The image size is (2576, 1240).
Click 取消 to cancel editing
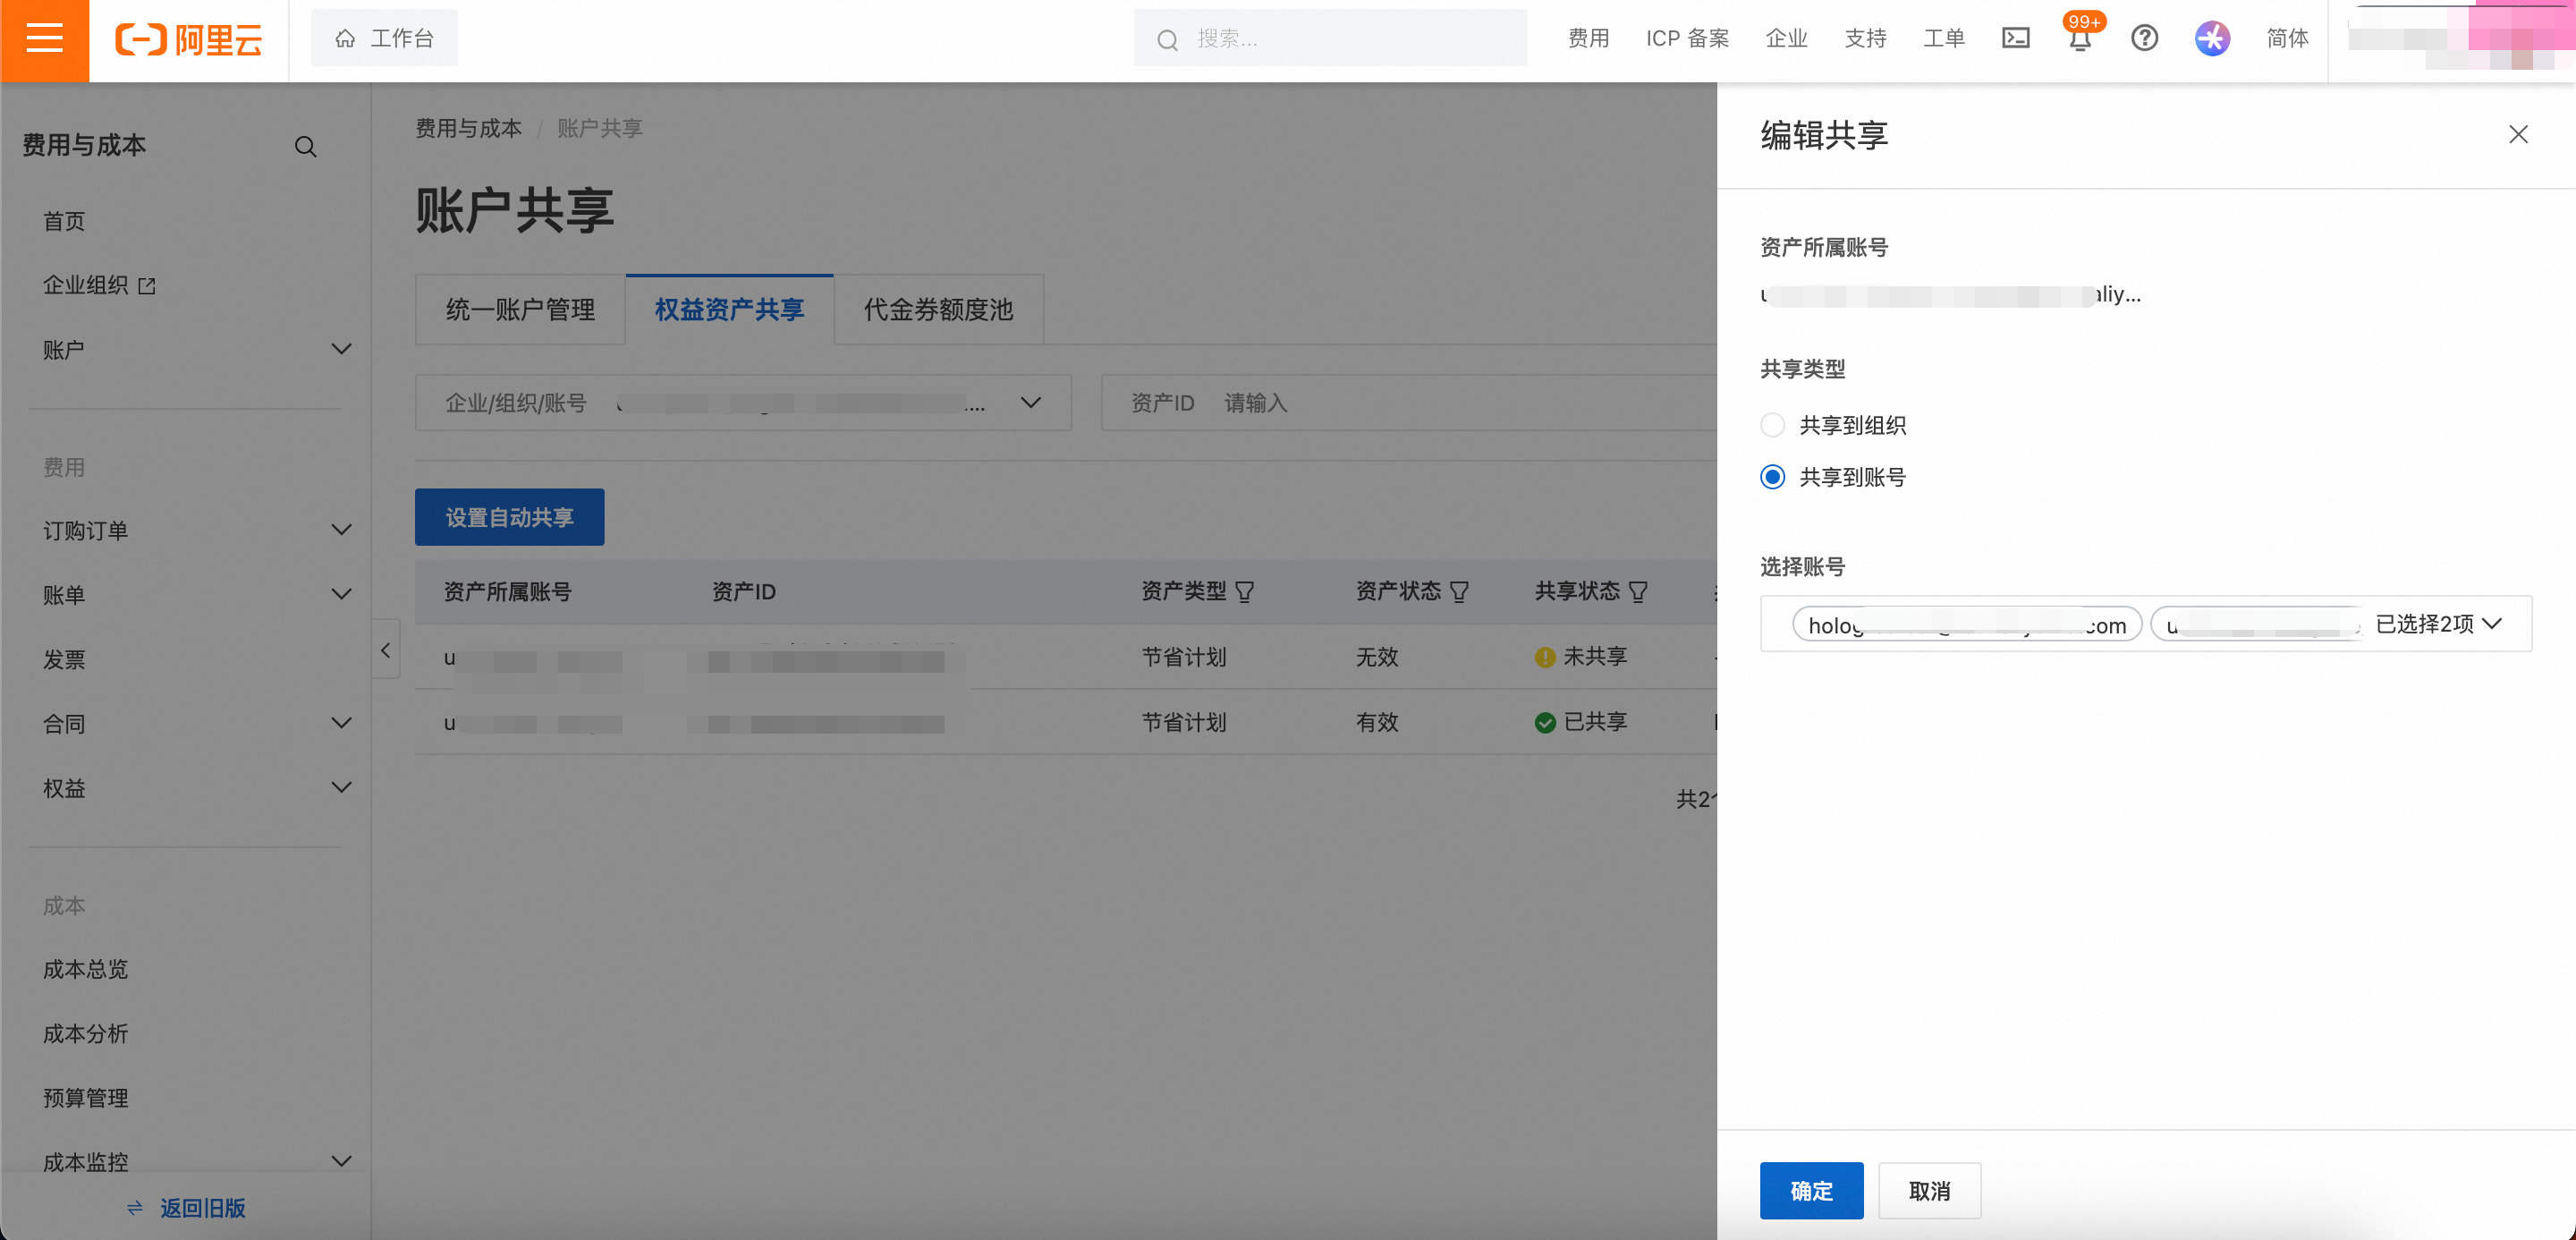pos(1929,1190)
